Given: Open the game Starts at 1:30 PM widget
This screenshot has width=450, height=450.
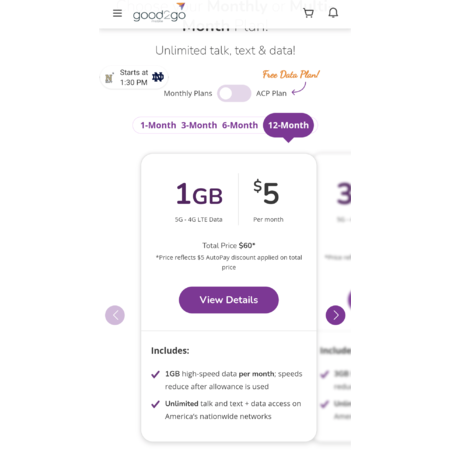Looking at the screenshot, I should pyautogui.click(x=134, y=78).
